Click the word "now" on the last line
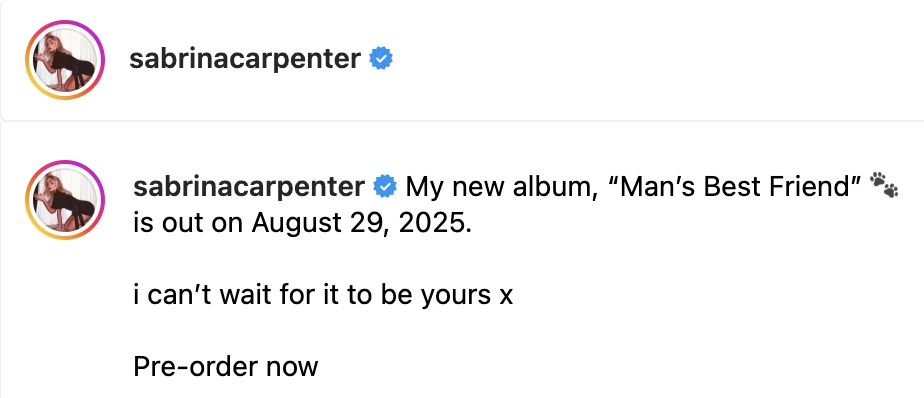Image resolution: width=924 pixels, height=398 pixels. coord(292,369)
